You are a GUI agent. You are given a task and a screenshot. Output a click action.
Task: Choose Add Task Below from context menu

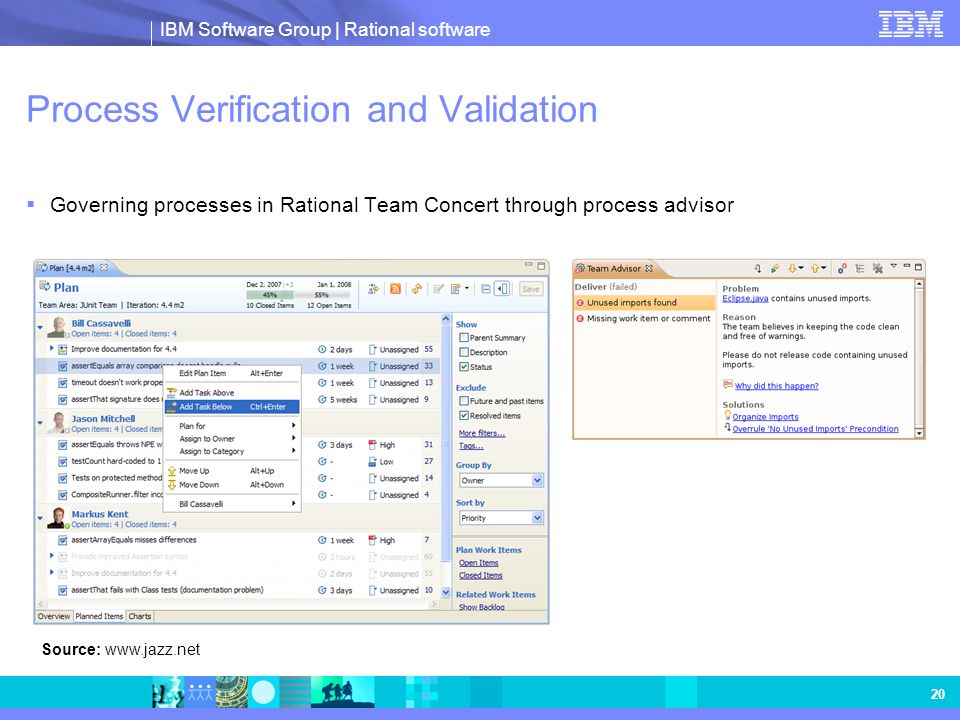232,407
